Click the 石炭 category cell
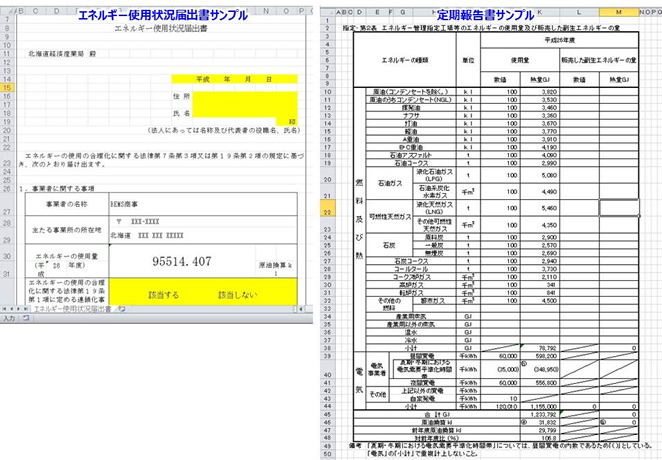This screenshot has height=460, width=662. [x=389, y=245]
